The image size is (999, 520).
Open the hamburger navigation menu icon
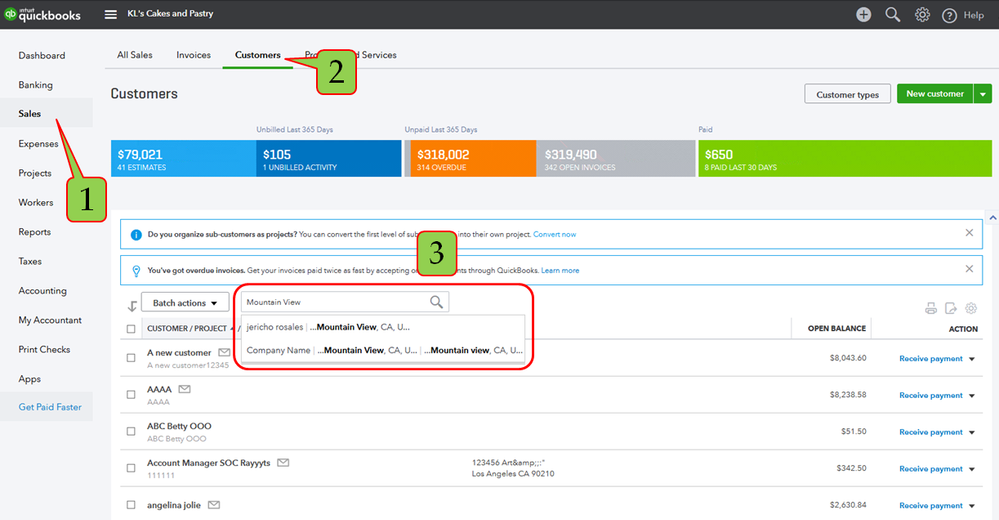[x=111, y=14]
